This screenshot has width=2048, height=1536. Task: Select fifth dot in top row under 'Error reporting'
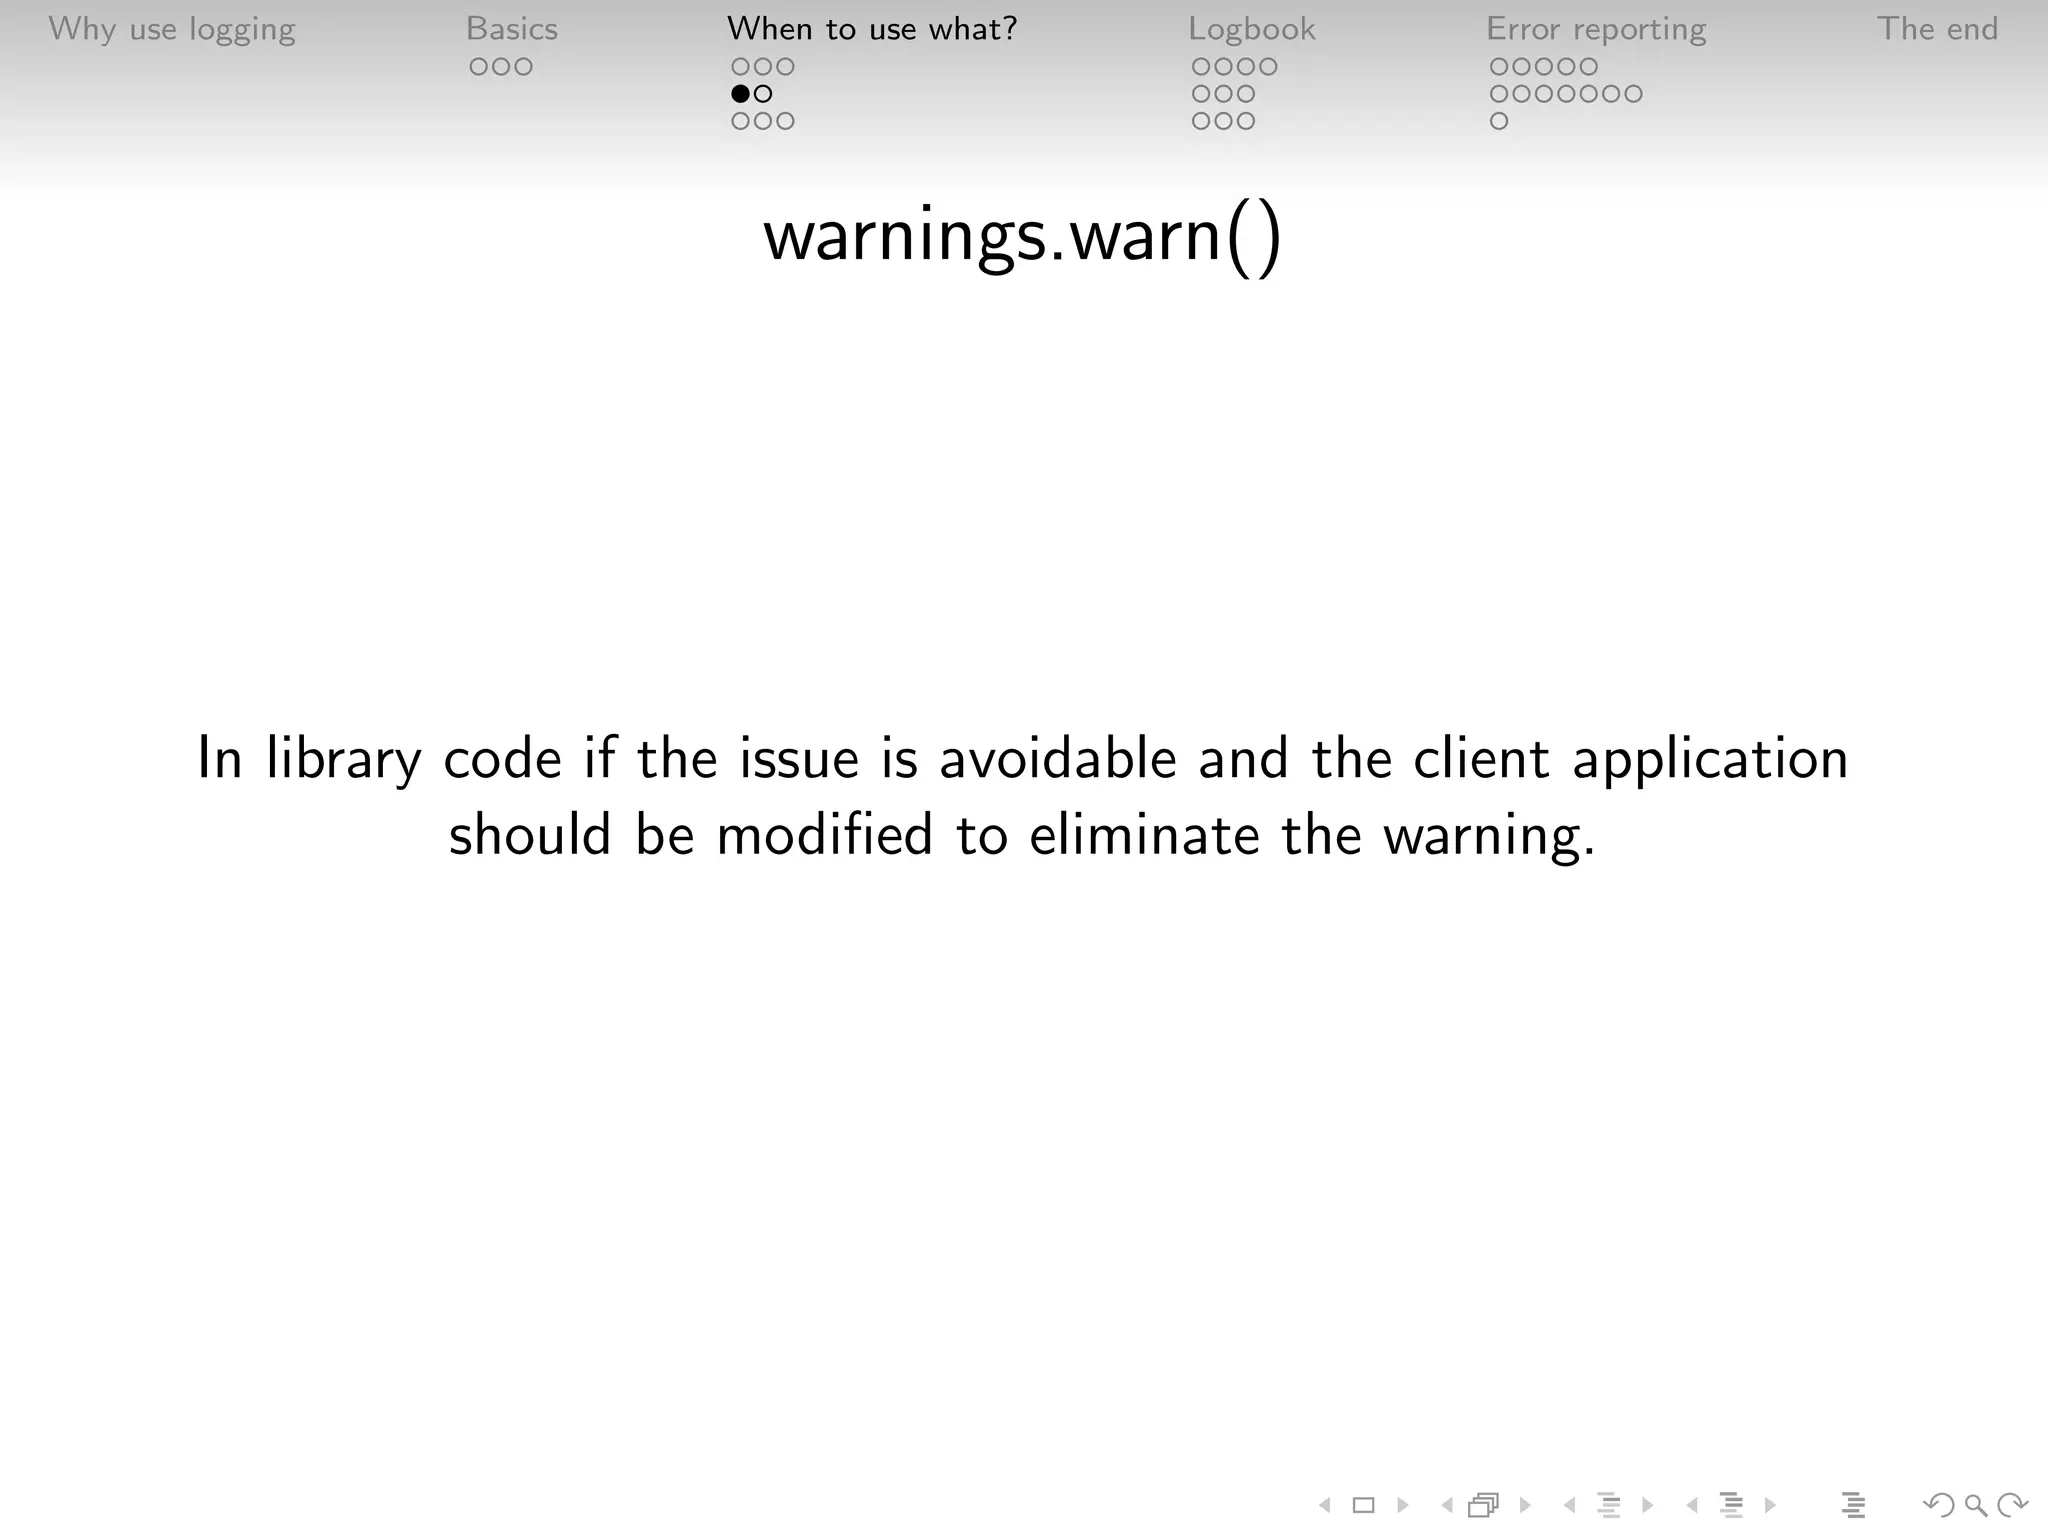(1589, 67)
